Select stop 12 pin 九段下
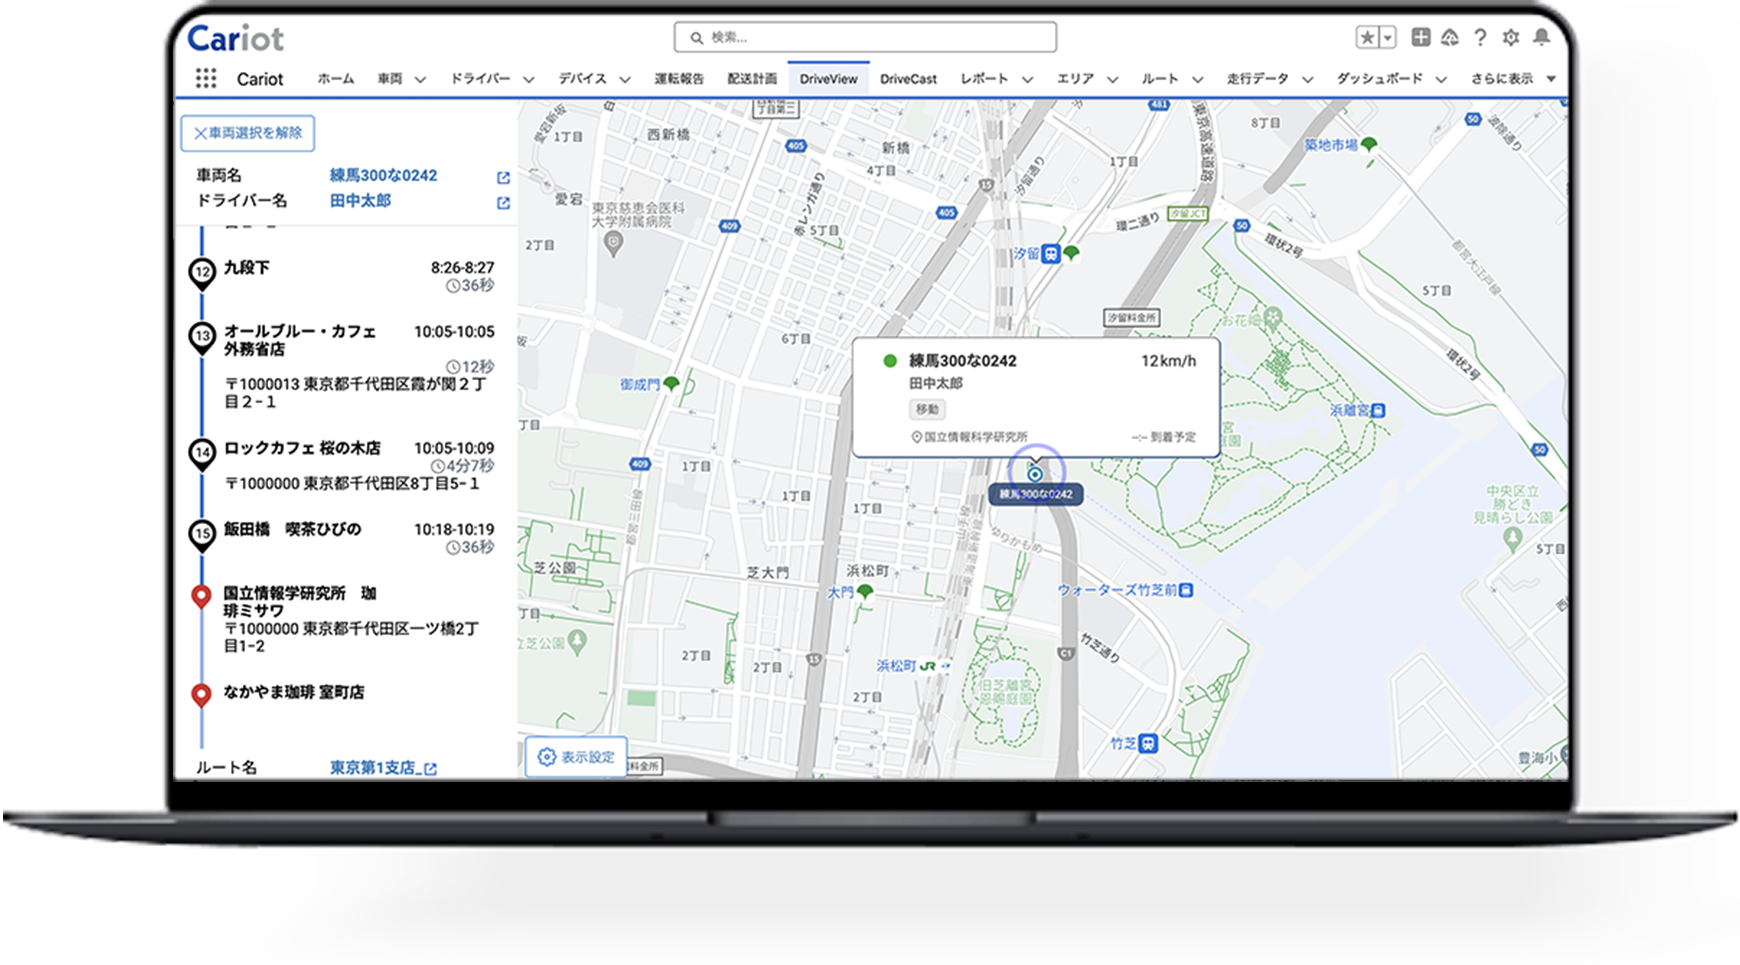This screenshot has width=1740, height=965. coord(202,272)
